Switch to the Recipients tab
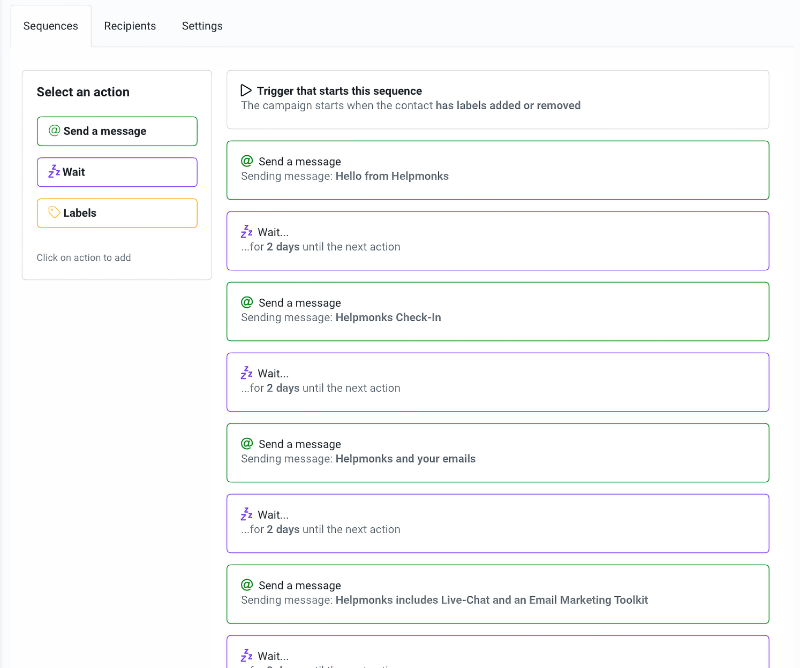Screen dimensions: 800x668 pyautogui.click(x=130, y=26)
